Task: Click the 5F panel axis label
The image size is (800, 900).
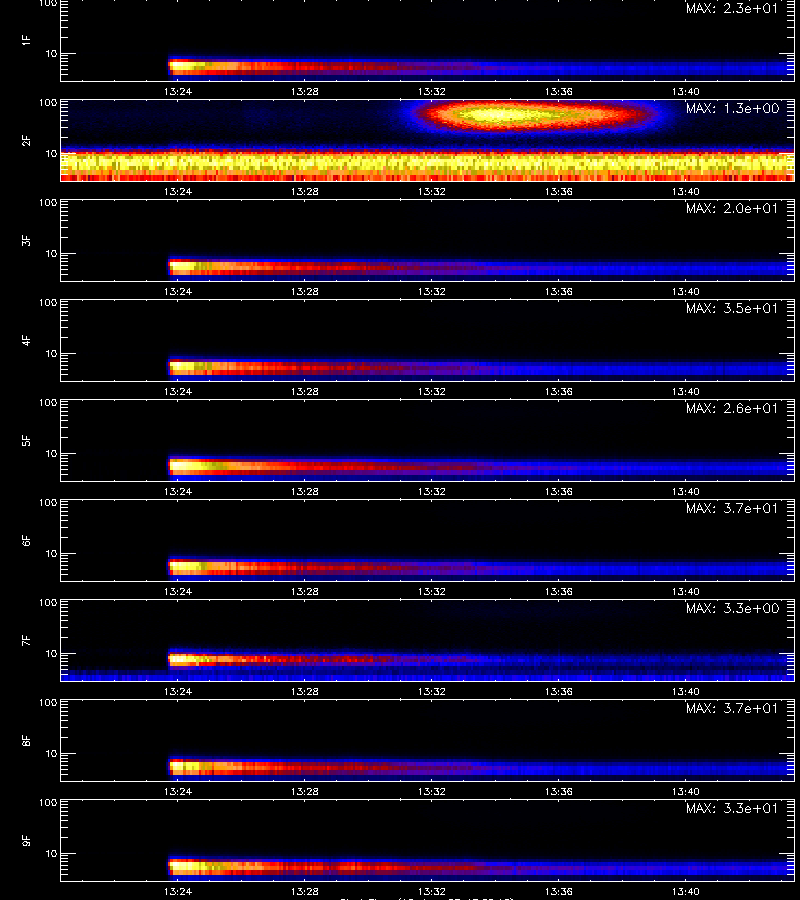Action: (x=26, y=441)
